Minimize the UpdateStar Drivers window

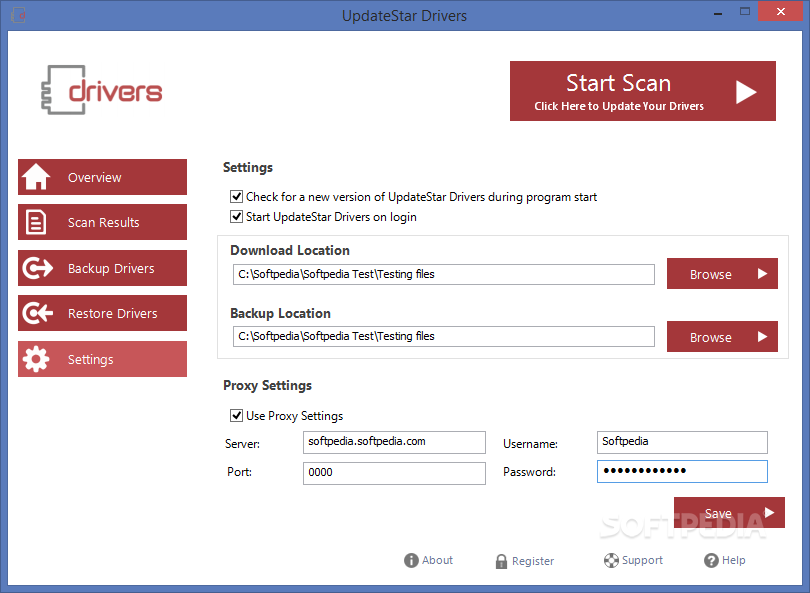(718, 14)
